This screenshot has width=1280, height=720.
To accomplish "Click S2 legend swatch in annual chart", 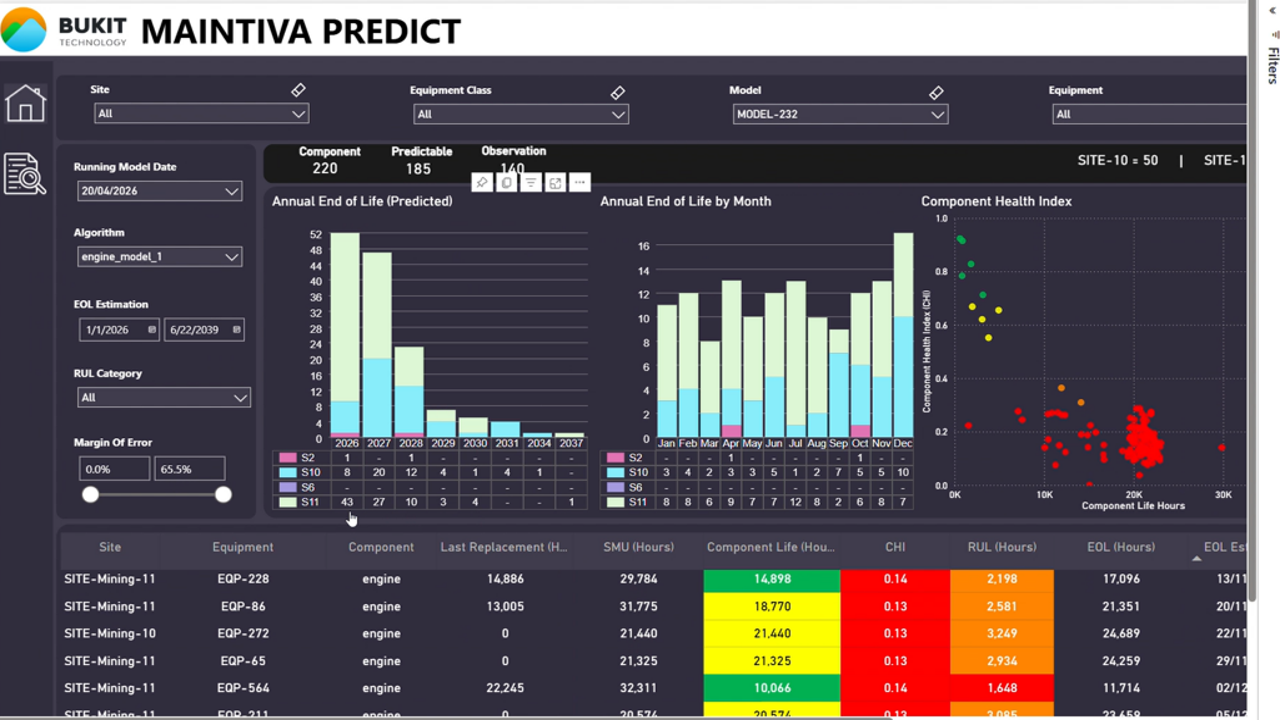I will click(288, 458).
